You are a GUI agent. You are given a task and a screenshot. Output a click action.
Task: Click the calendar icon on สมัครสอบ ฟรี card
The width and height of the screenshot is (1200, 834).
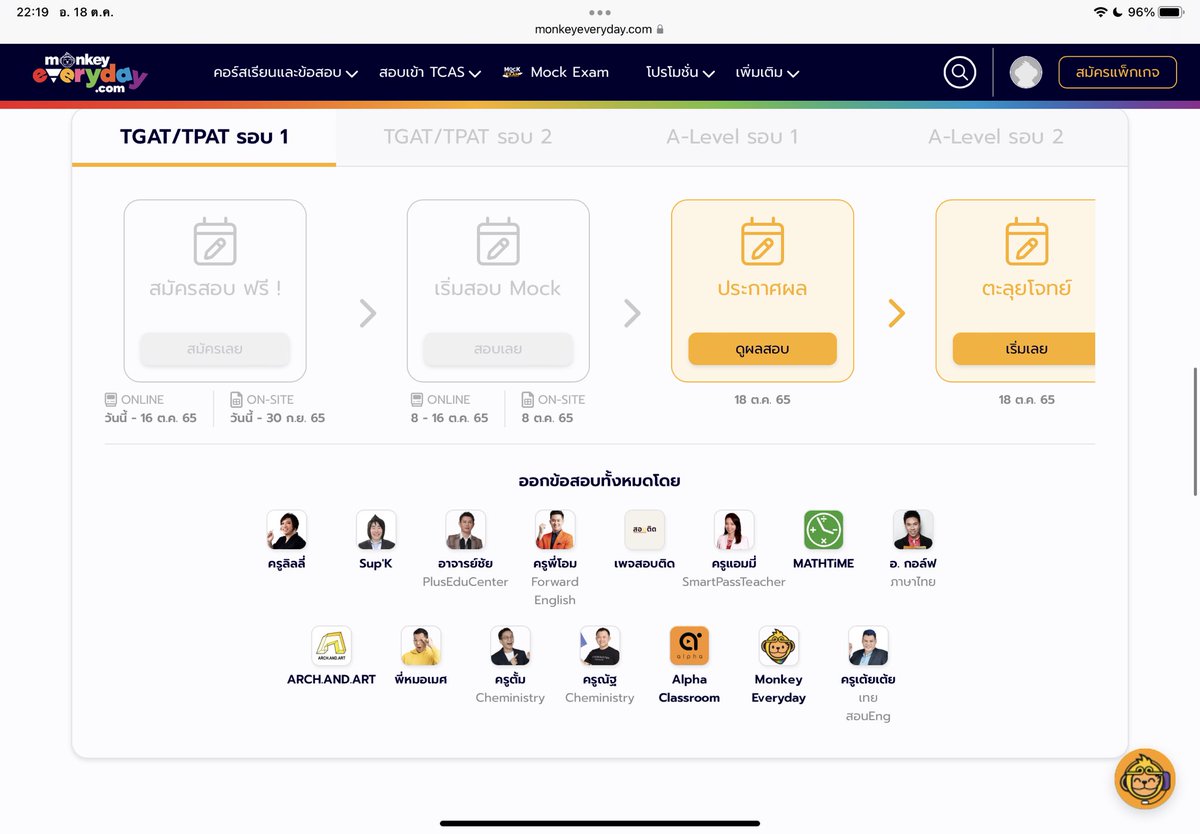pos(215,241)
